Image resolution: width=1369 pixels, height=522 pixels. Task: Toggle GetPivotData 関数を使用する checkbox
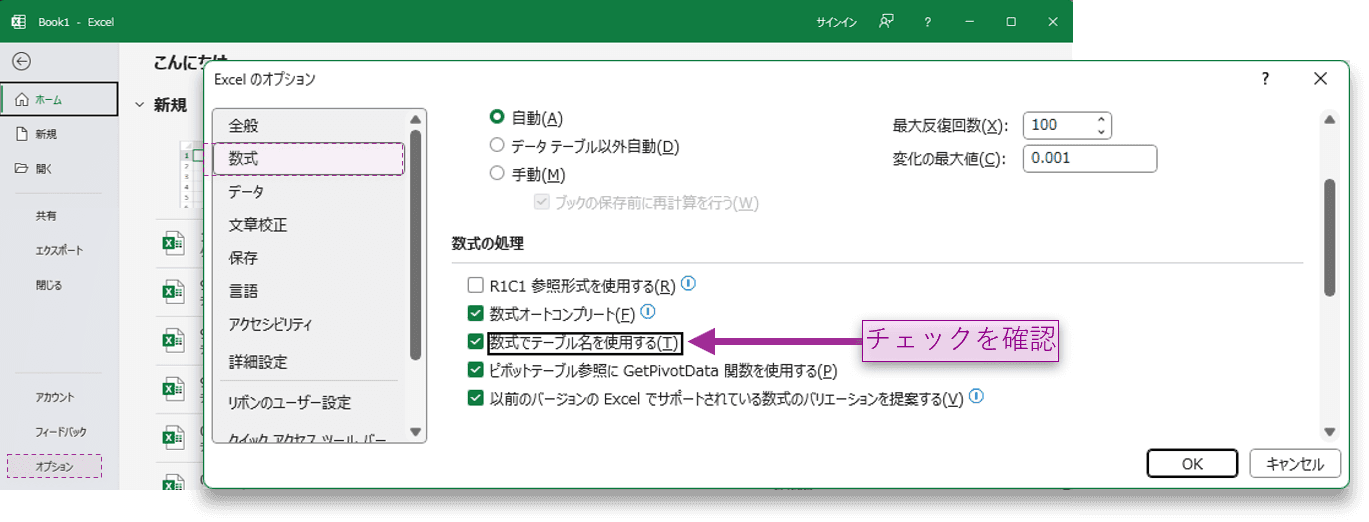[476, 370]
